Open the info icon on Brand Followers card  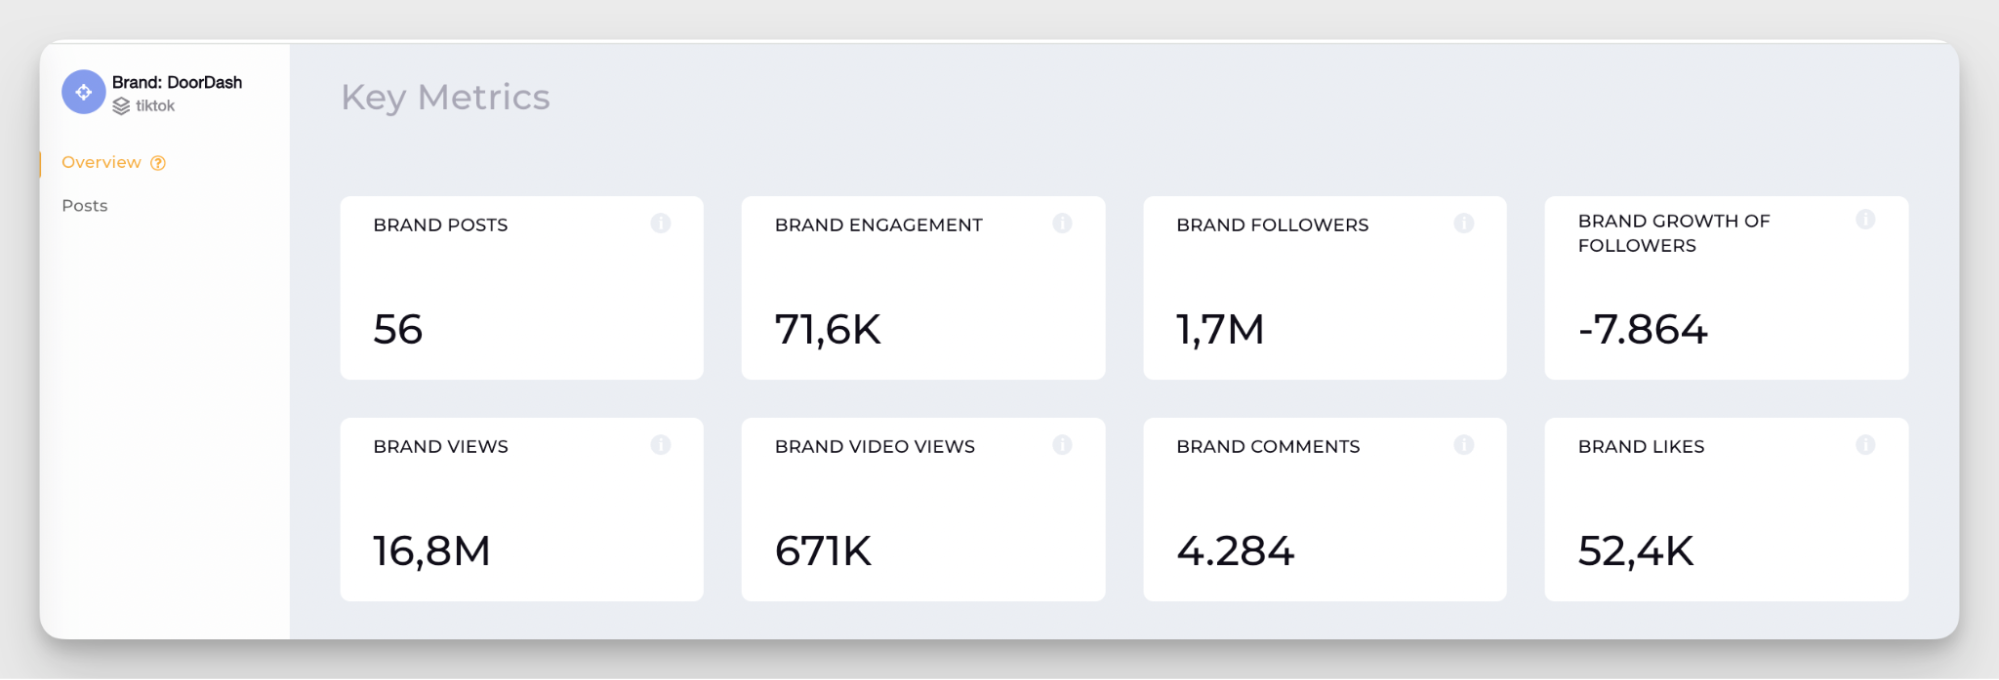pyautogui.click(x=1464, y=223)
